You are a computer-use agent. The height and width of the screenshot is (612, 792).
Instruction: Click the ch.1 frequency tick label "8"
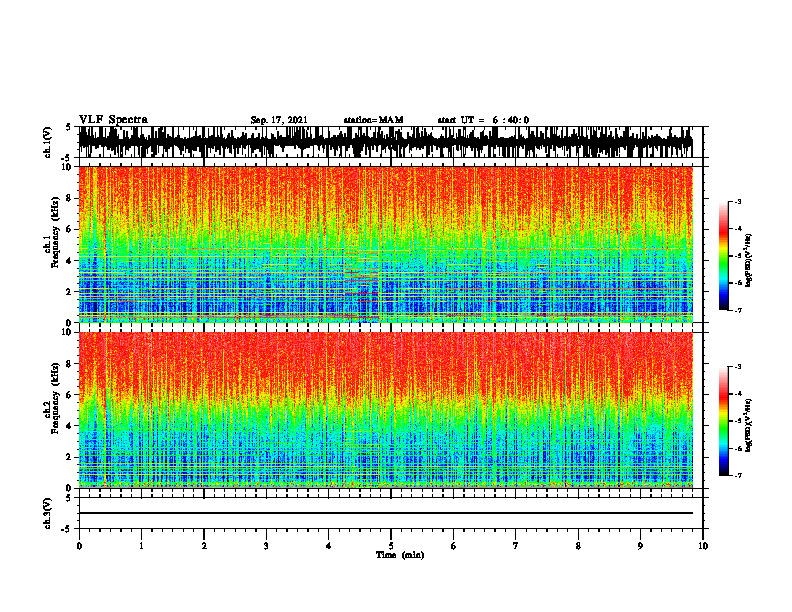point(70,198)
